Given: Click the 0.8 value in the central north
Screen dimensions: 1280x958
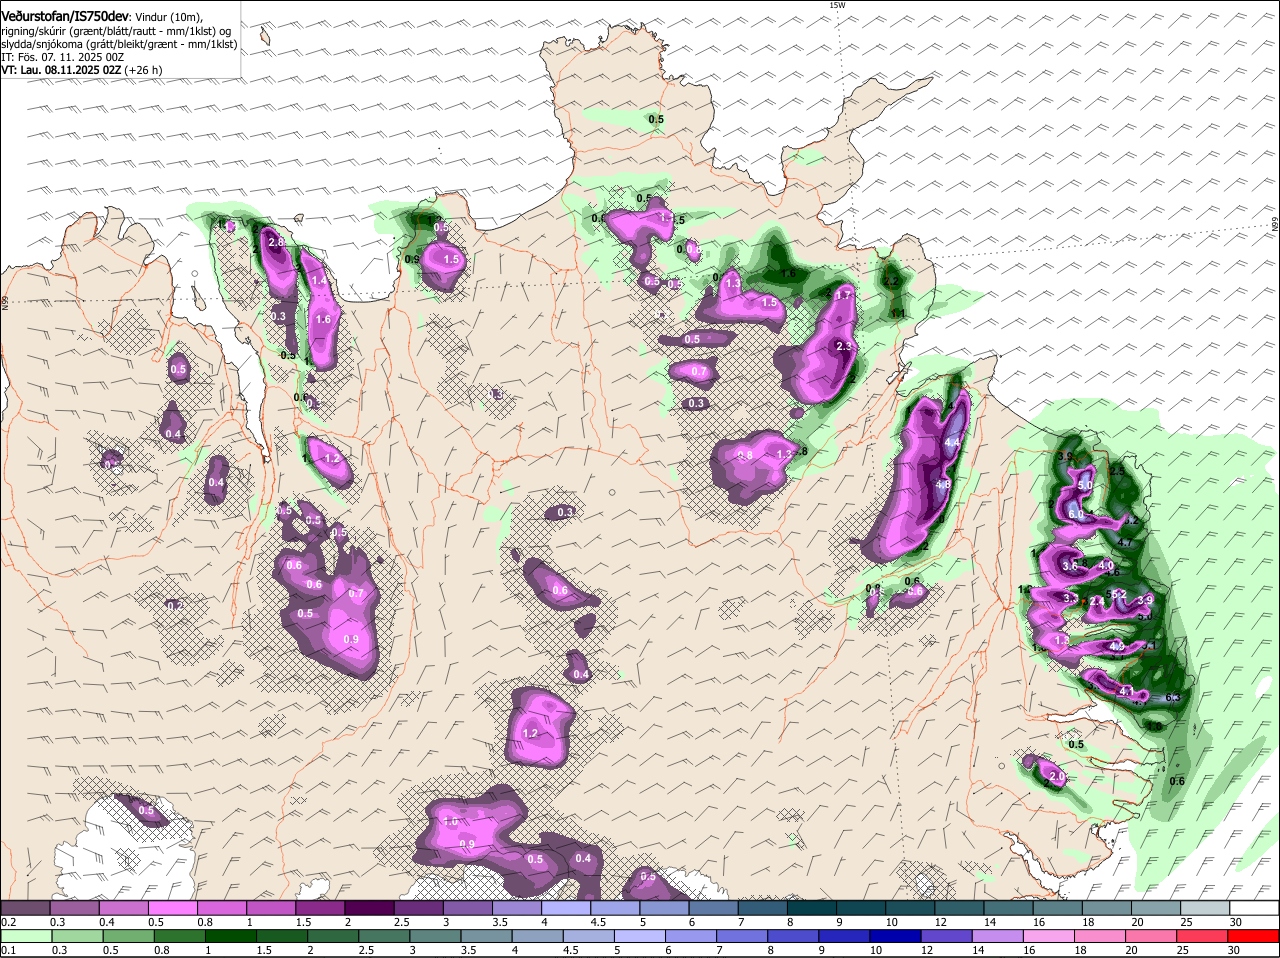Looking at the screenshot, I should [745, 455].
